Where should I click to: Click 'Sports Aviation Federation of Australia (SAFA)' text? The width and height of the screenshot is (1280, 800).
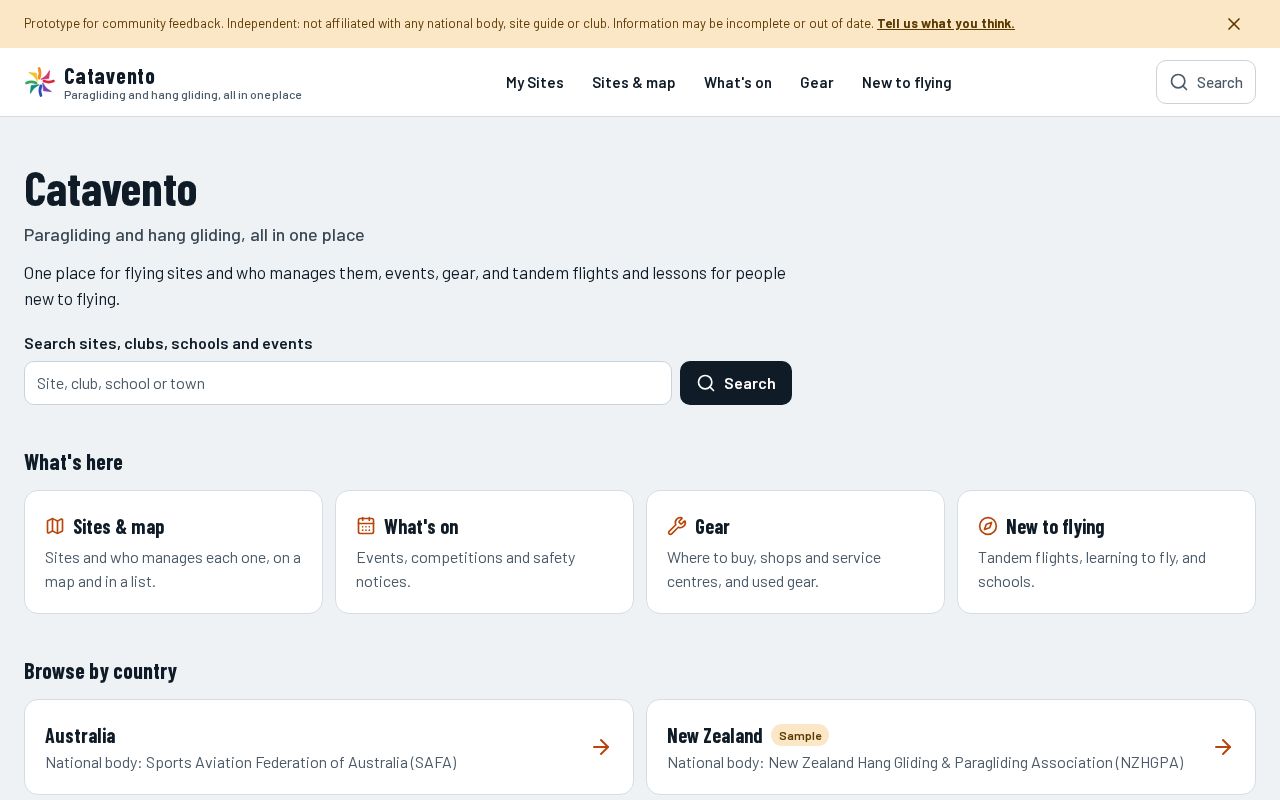tap(301, 762)
